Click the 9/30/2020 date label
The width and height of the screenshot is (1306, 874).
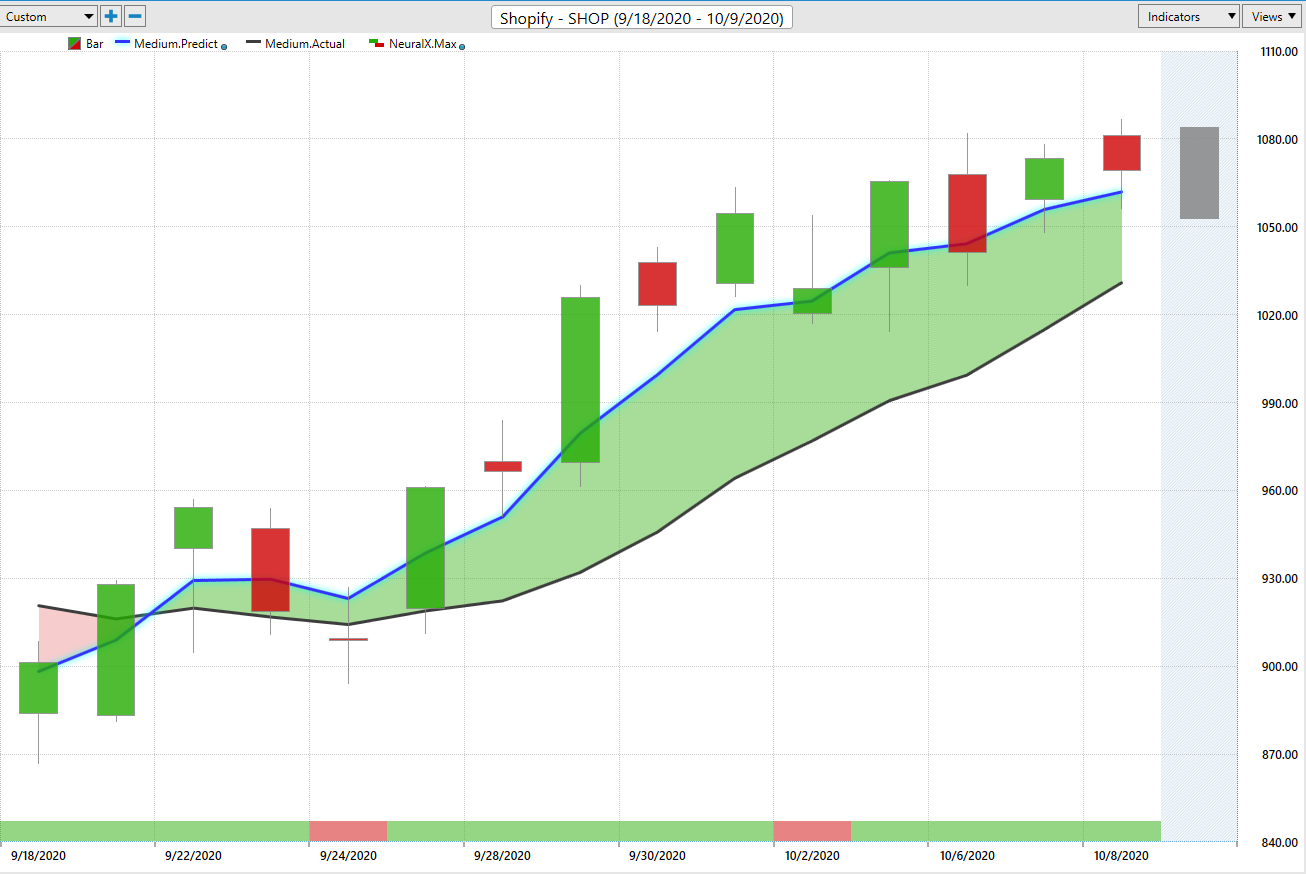click(657, 856)
